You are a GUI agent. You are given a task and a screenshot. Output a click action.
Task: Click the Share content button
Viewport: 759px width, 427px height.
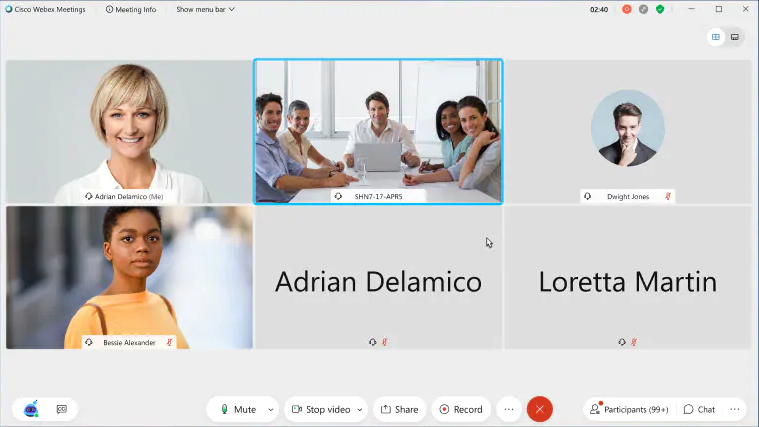click(399, 410)
